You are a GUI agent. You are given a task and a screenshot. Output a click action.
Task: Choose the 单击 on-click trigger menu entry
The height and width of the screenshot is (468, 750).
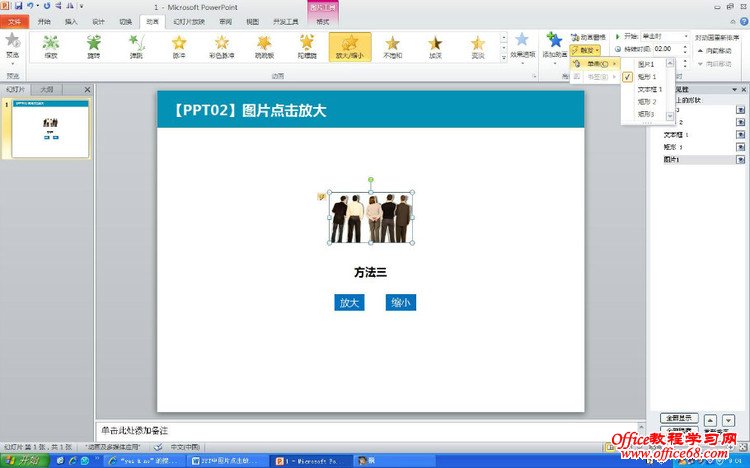tap(596, 64)
